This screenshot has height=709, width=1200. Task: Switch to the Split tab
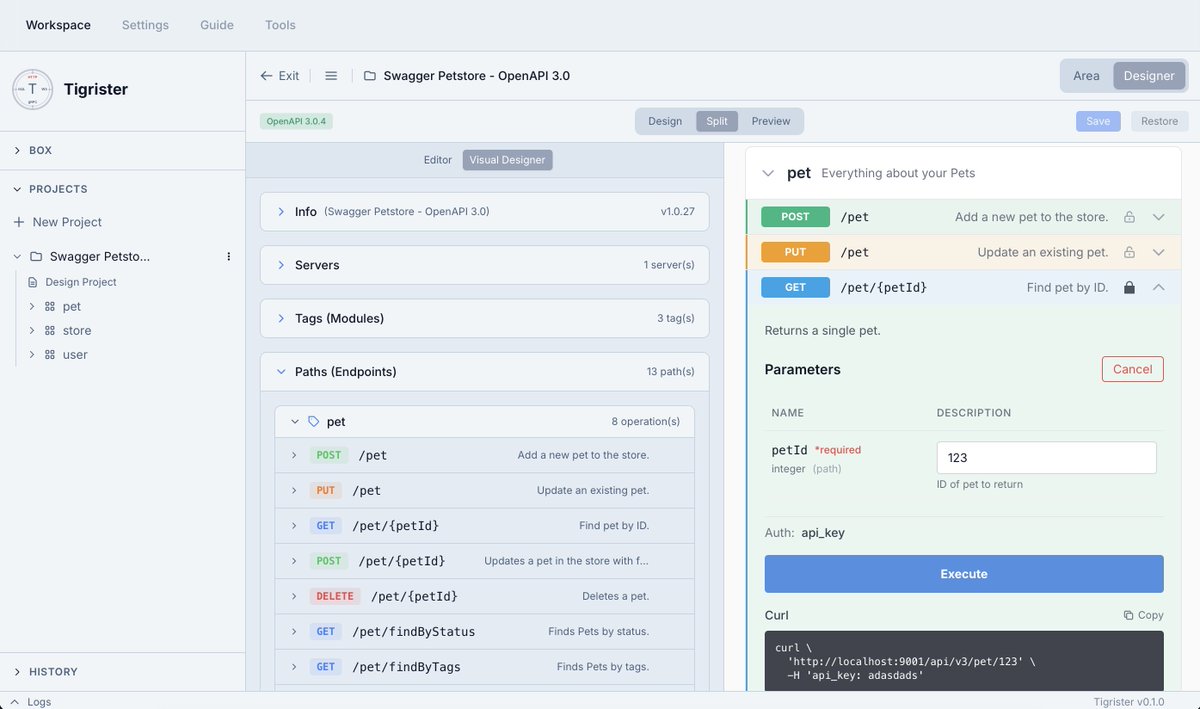point(717,121)
